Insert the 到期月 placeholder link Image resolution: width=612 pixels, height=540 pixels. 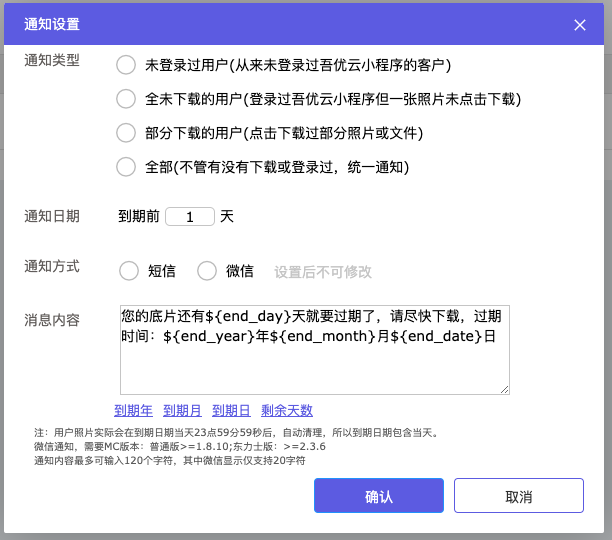point(182,410)
